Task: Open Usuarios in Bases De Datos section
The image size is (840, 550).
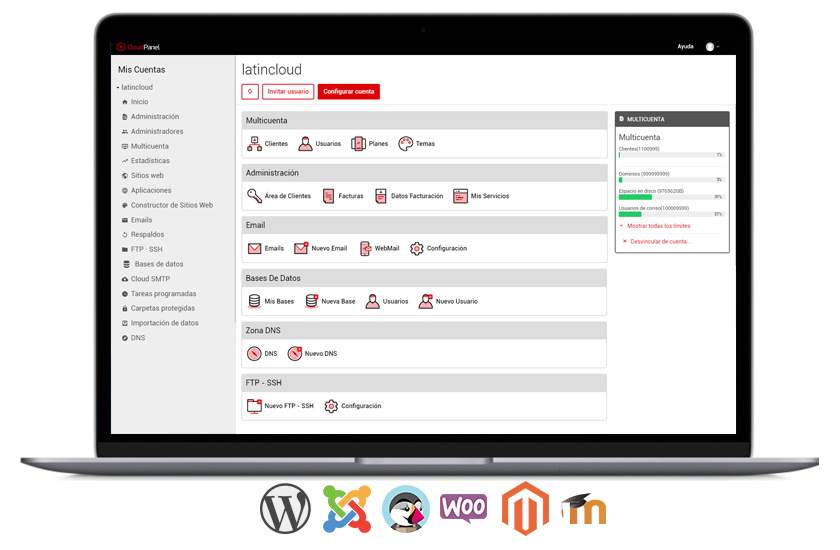Action: [372, 301]
